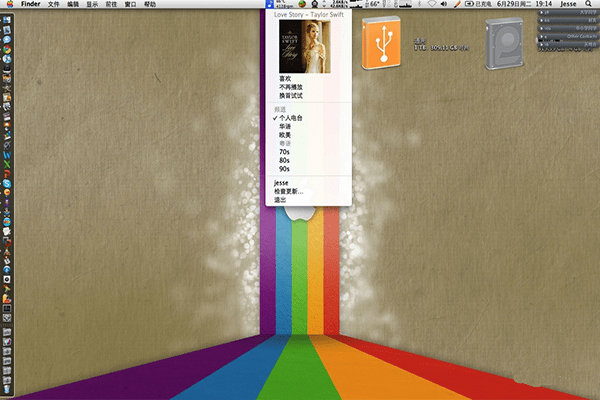This screenshot has height=400, width=600.
Task: Launch Microsoft Excel from the dock
Action: 7,165
